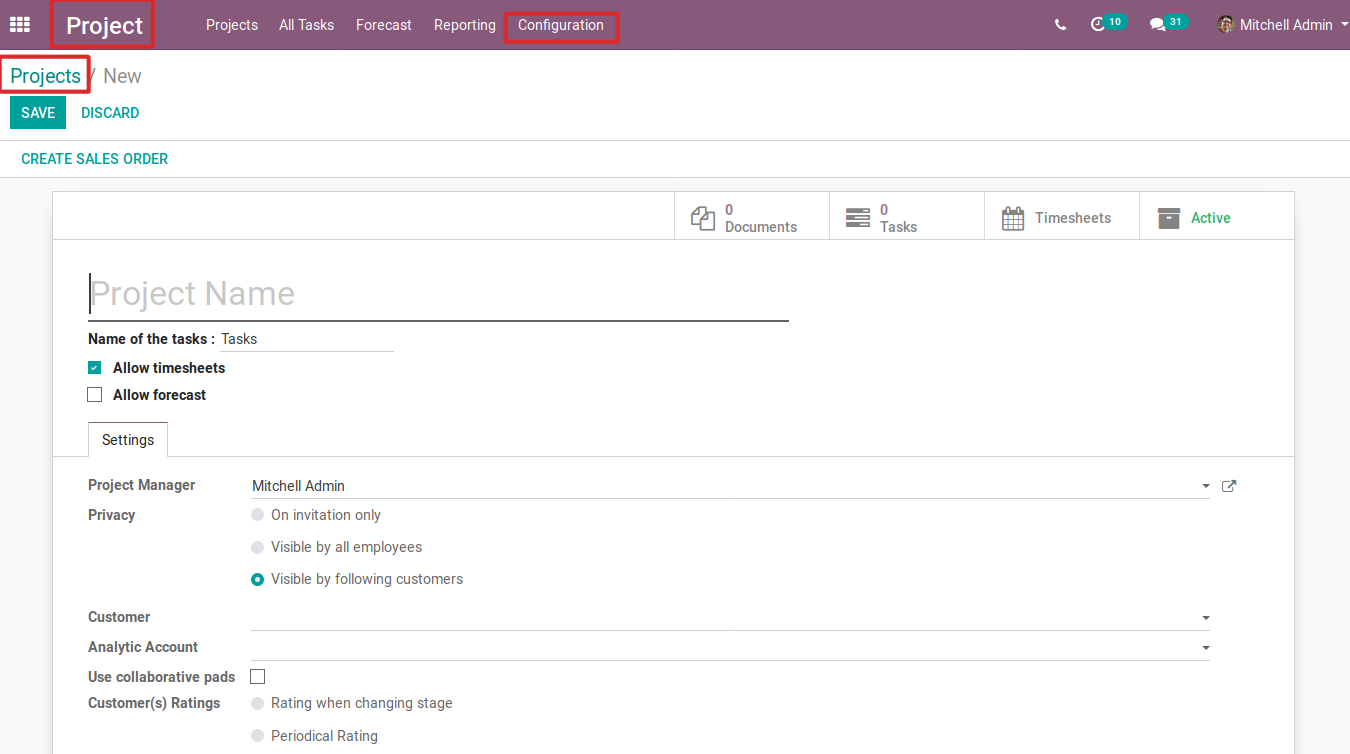Open the Forecast menu

(384, 25)
